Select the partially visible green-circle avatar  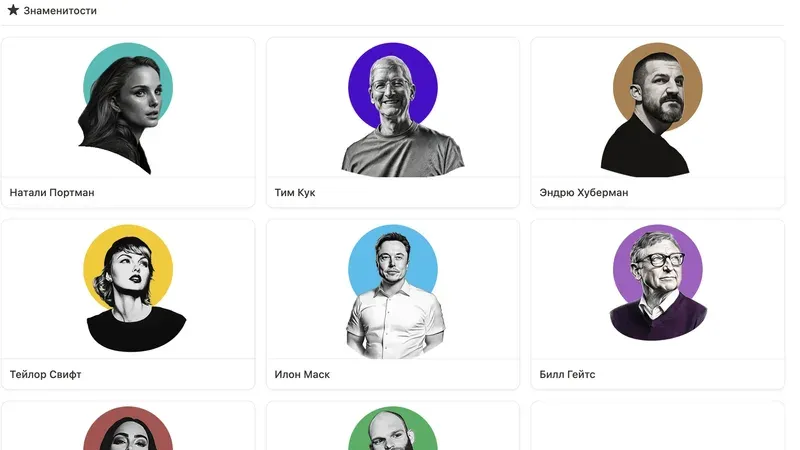(392, 428)
